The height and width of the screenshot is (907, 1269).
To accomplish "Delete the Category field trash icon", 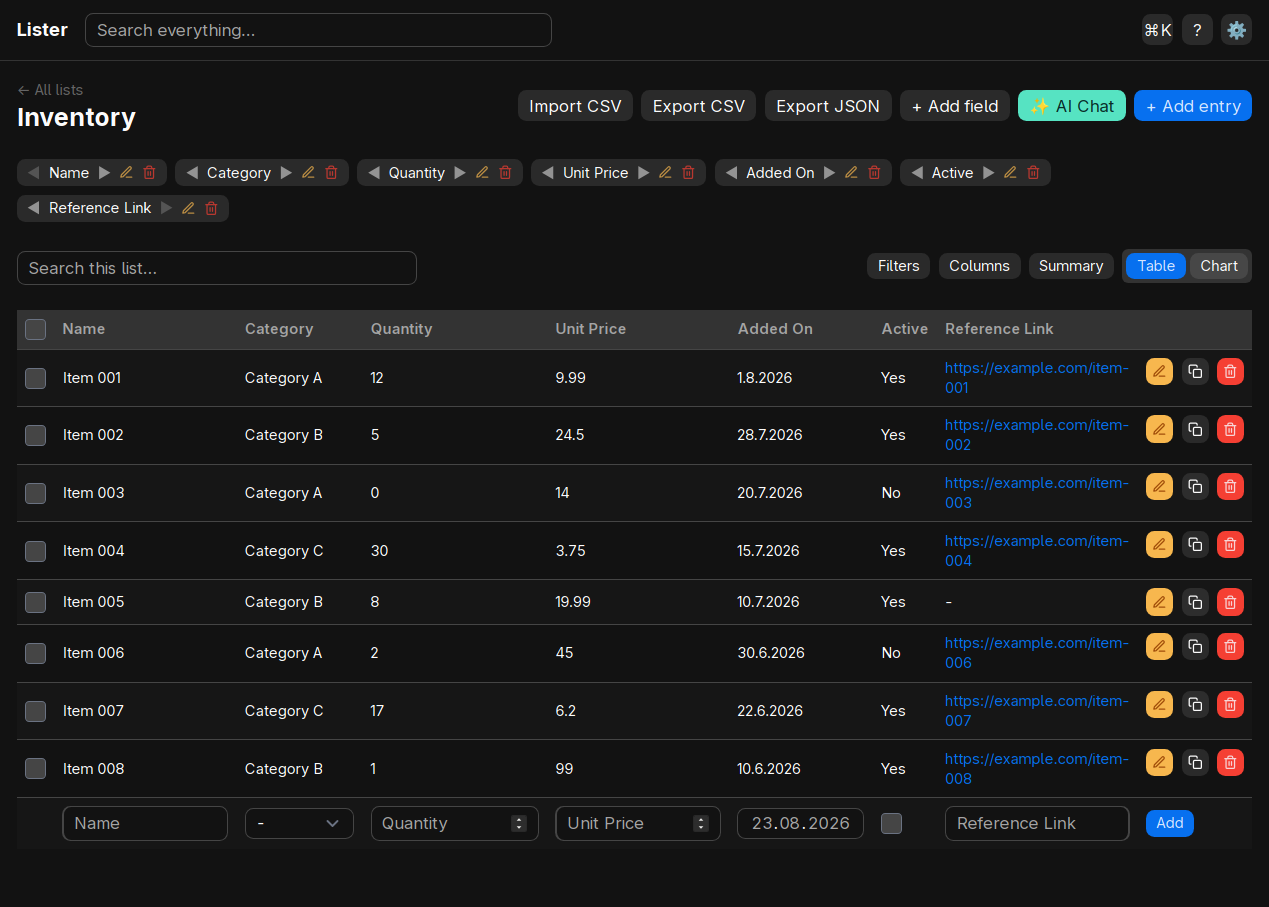I will pyautogui.click(x=331, y=173).
